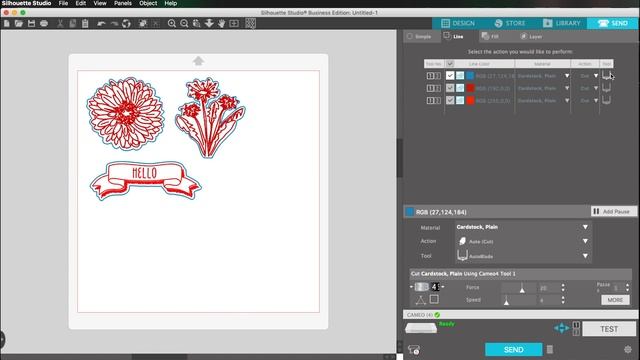The height and width of the screenshot is (360, 640).
Task: Click the Open file folder icon
Action: [19, 23]
